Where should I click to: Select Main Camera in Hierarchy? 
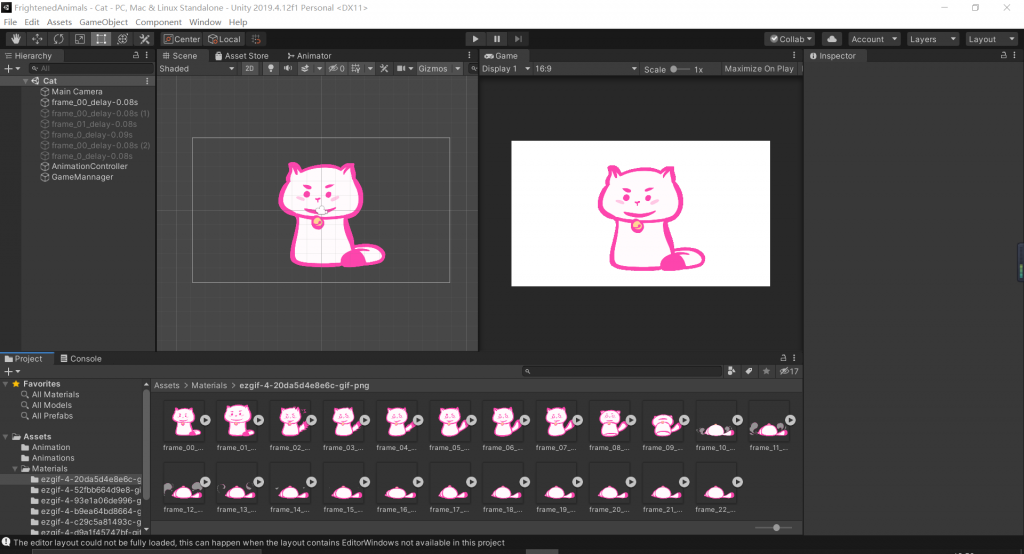(x=77, y=91)
